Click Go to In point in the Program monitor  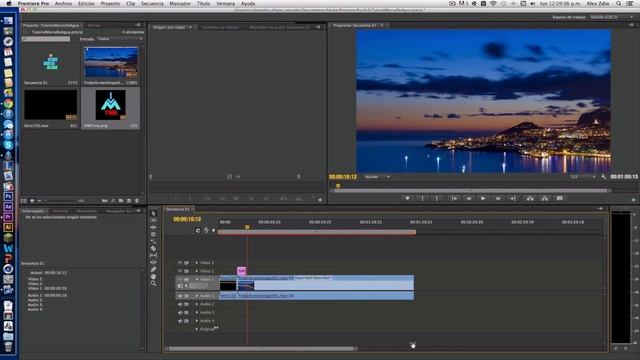tap(454, 198)
